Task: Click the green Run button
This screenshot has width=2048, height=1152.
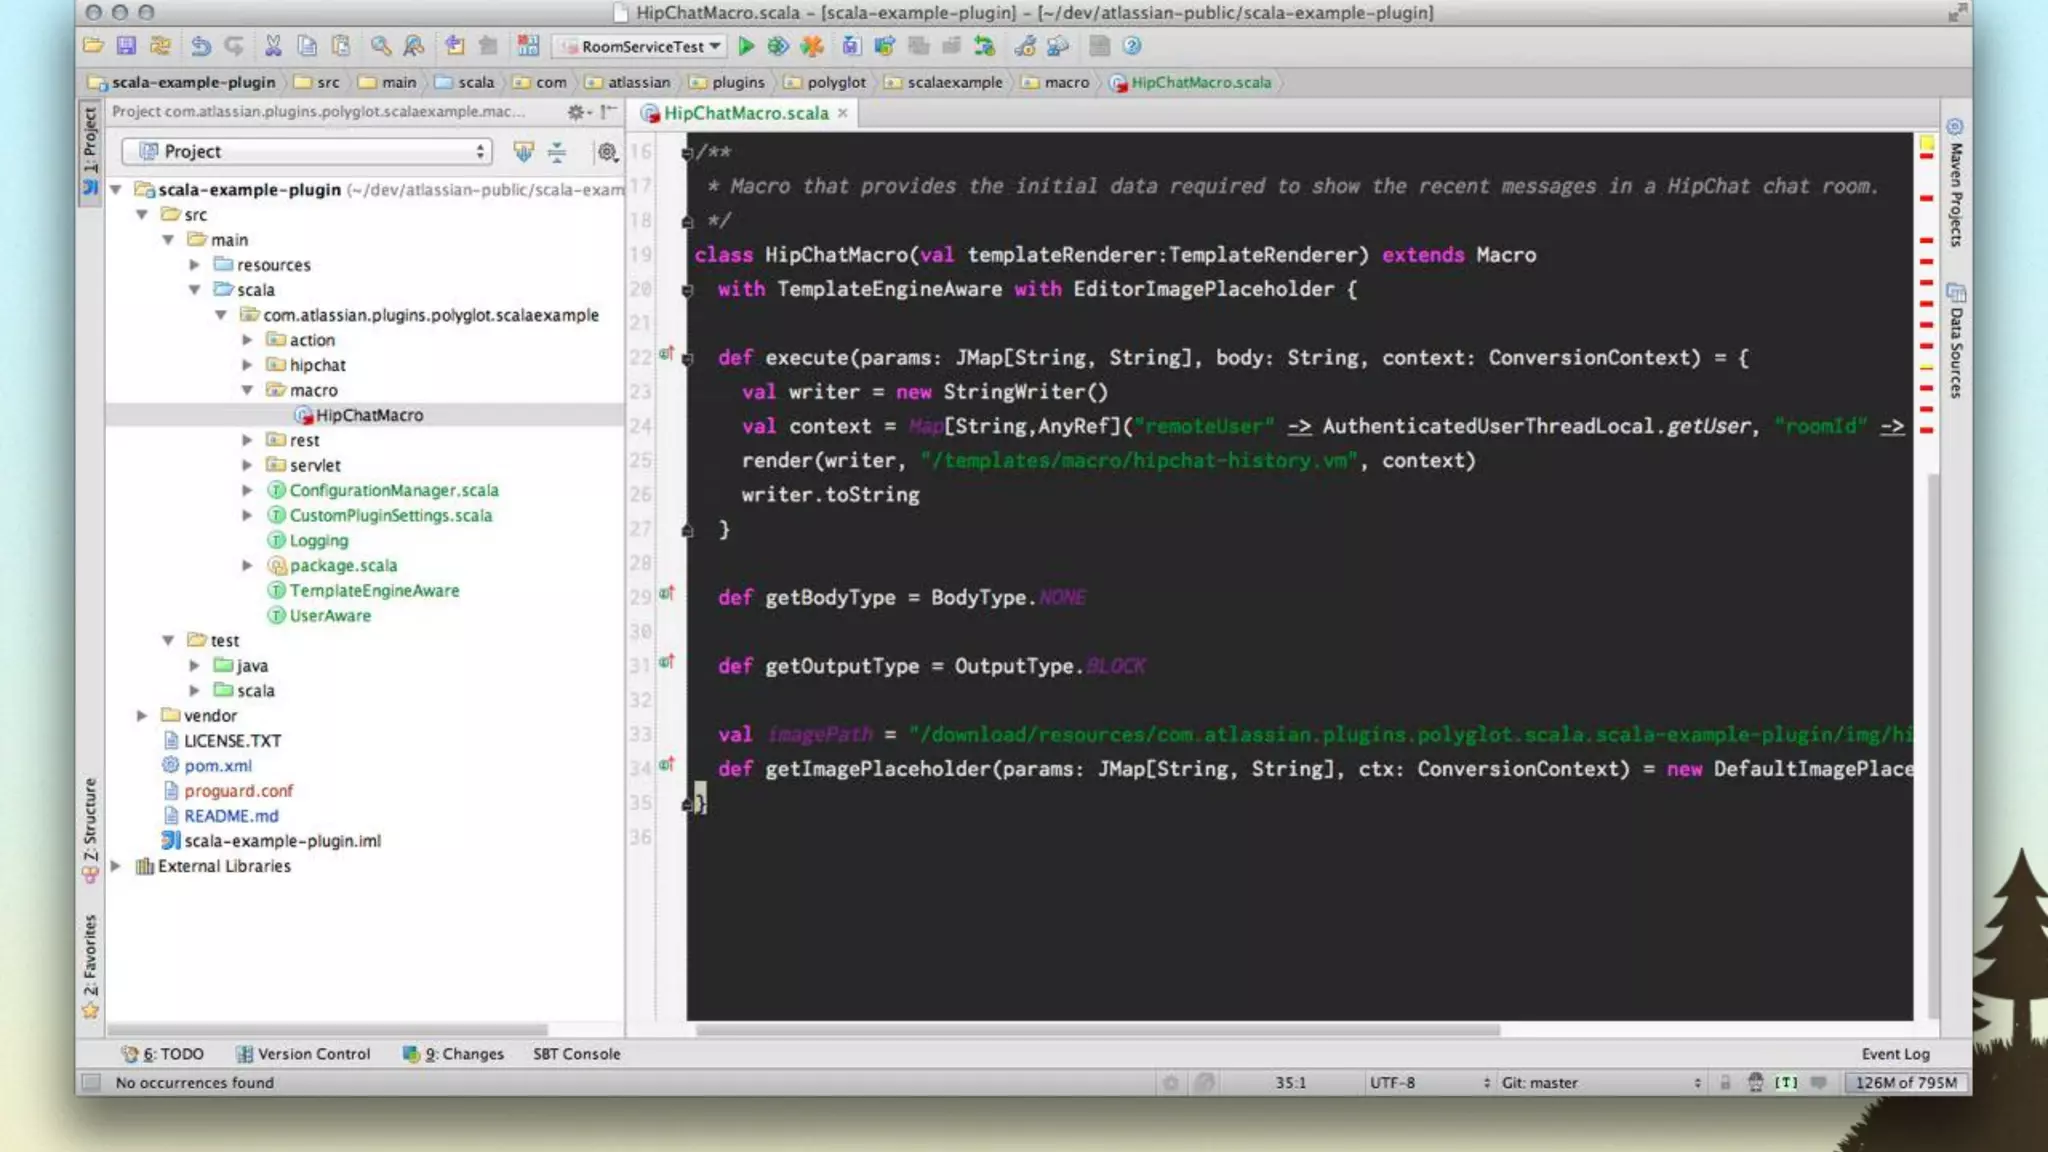Action: 745,46
